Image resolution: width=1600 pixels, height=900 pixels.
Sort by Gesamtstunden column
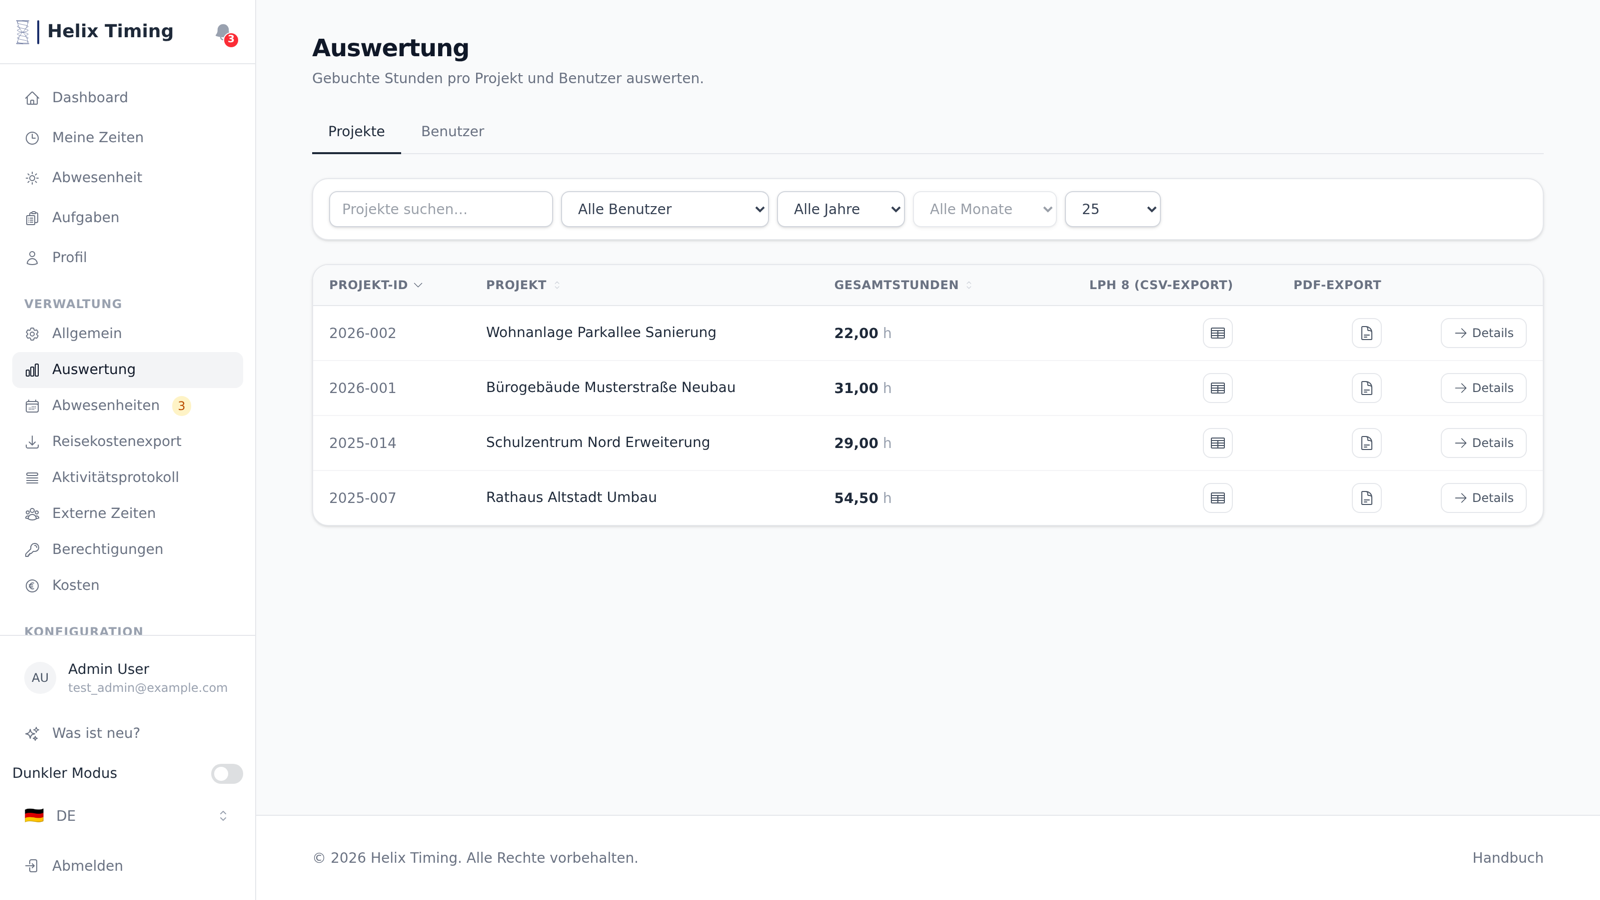(x=903, y=285)
